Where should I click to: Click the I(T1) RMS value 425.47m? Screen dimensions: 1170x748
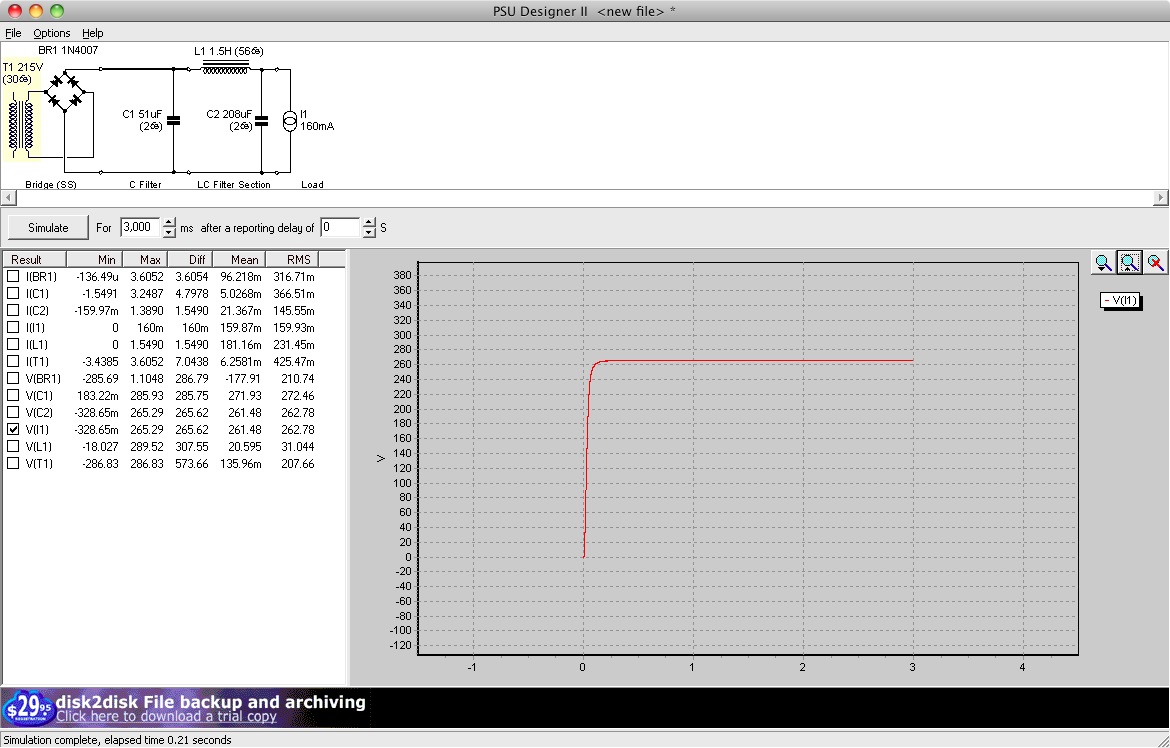click(294, 362)
